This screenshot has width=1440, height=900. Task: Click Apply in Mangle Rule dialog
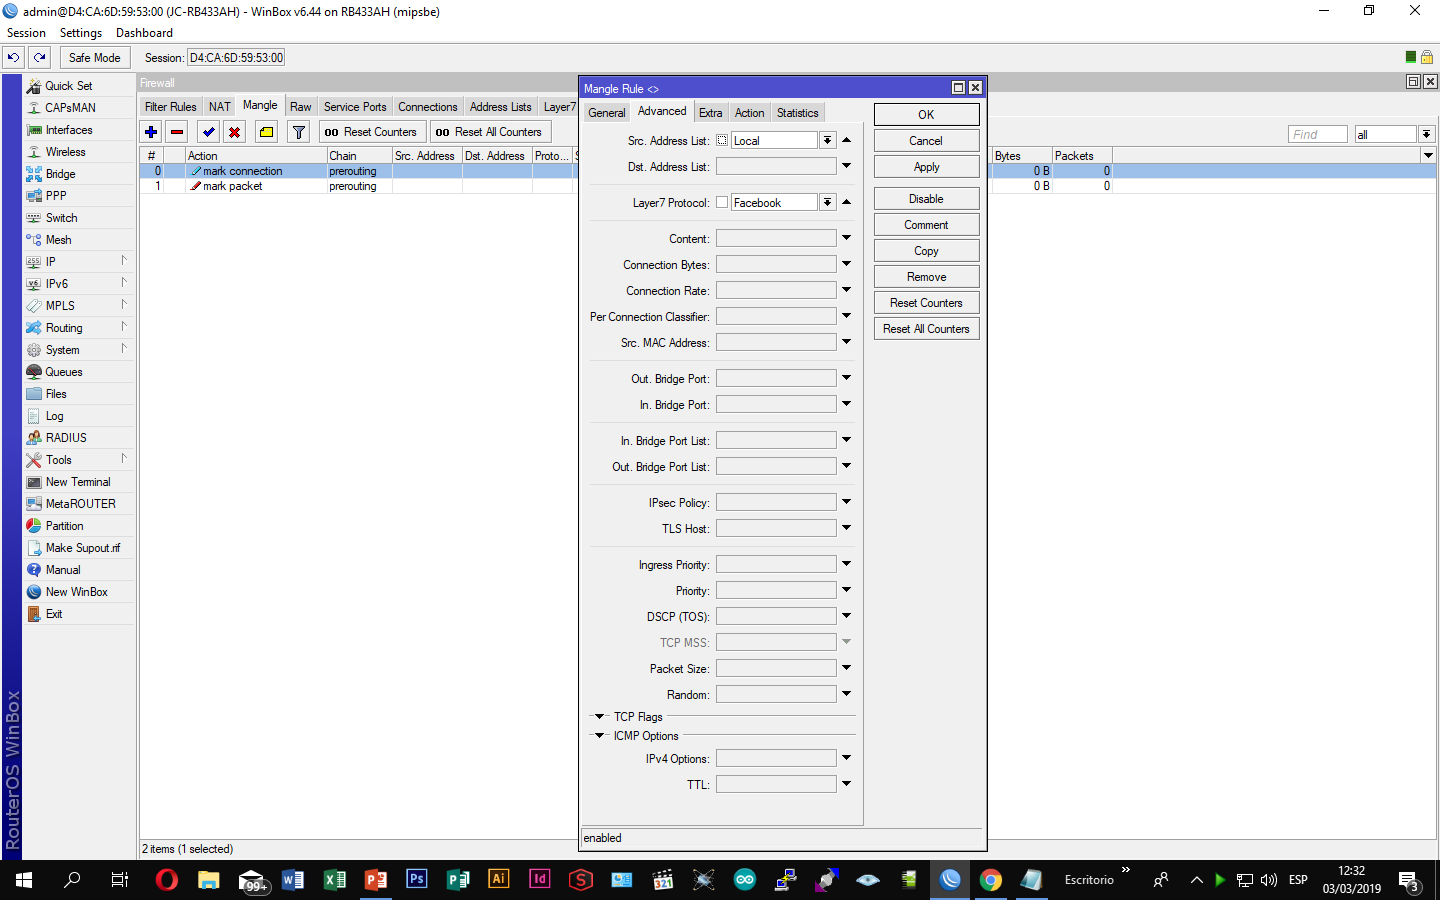pyautogui.click(x=927, y=167)
